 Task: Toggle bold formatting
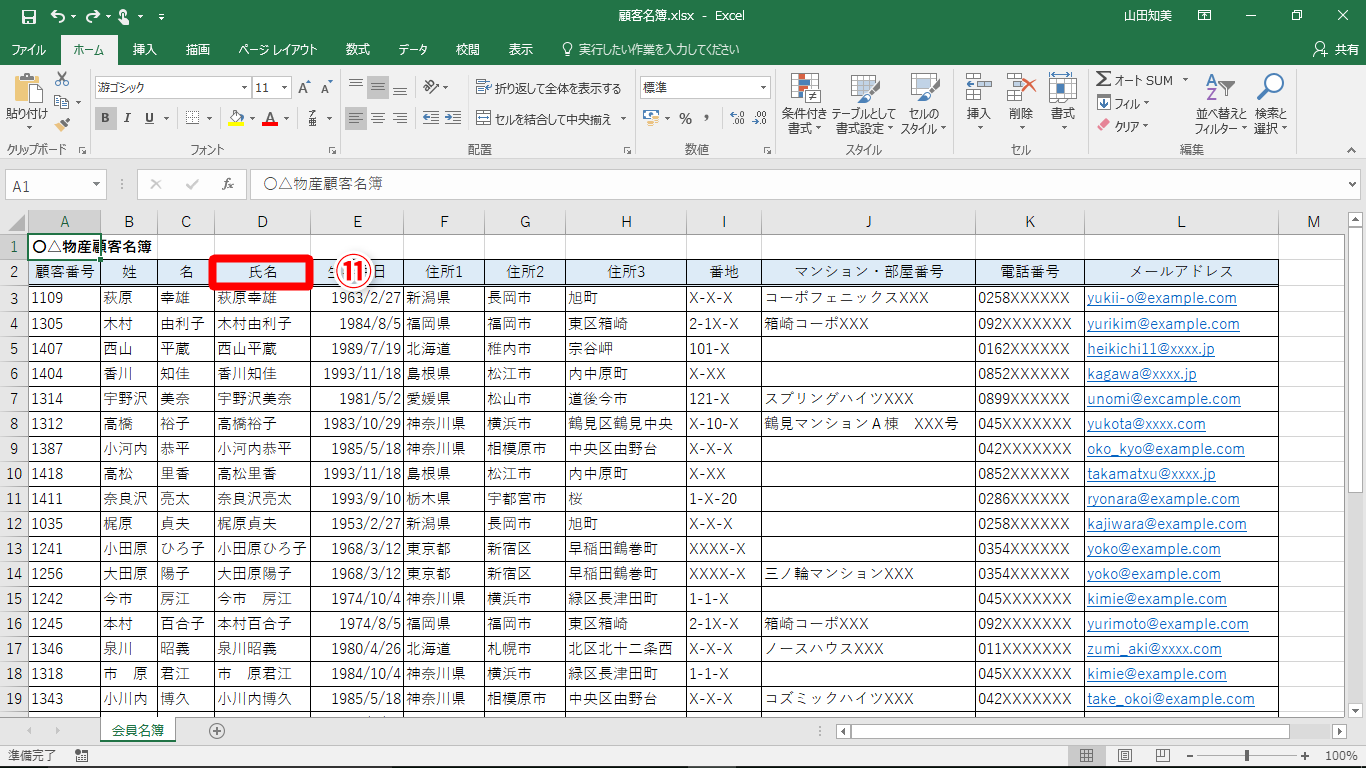pyautogui.click(x=106, y=118)
